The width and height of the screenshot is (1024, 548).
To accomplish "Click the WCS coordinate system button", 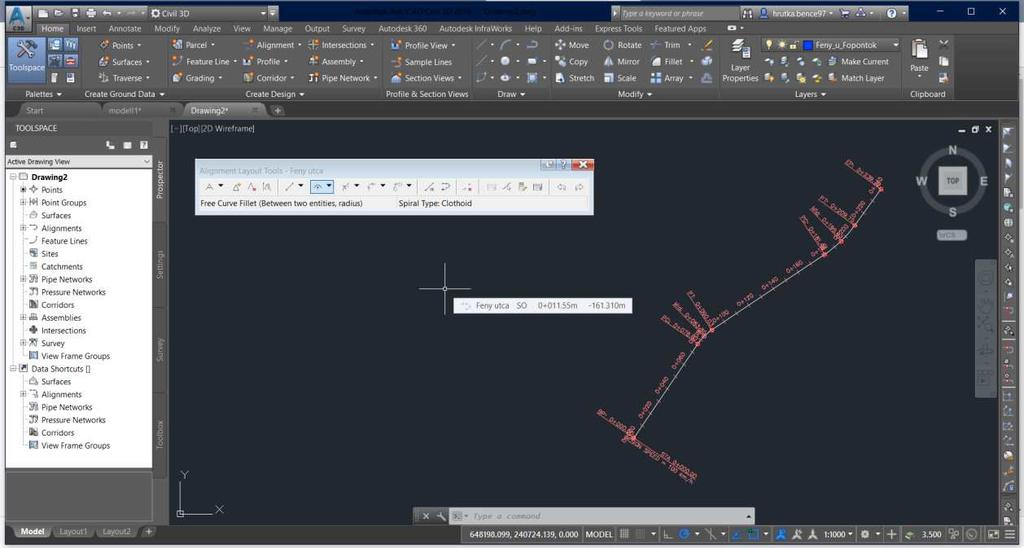I will (x=952, y=235).
